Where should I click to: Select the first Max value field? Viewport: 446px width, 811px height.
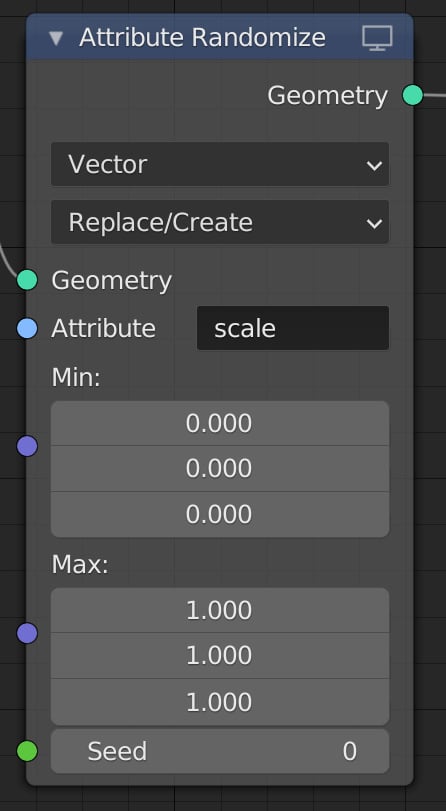click(x=220, y=610)
